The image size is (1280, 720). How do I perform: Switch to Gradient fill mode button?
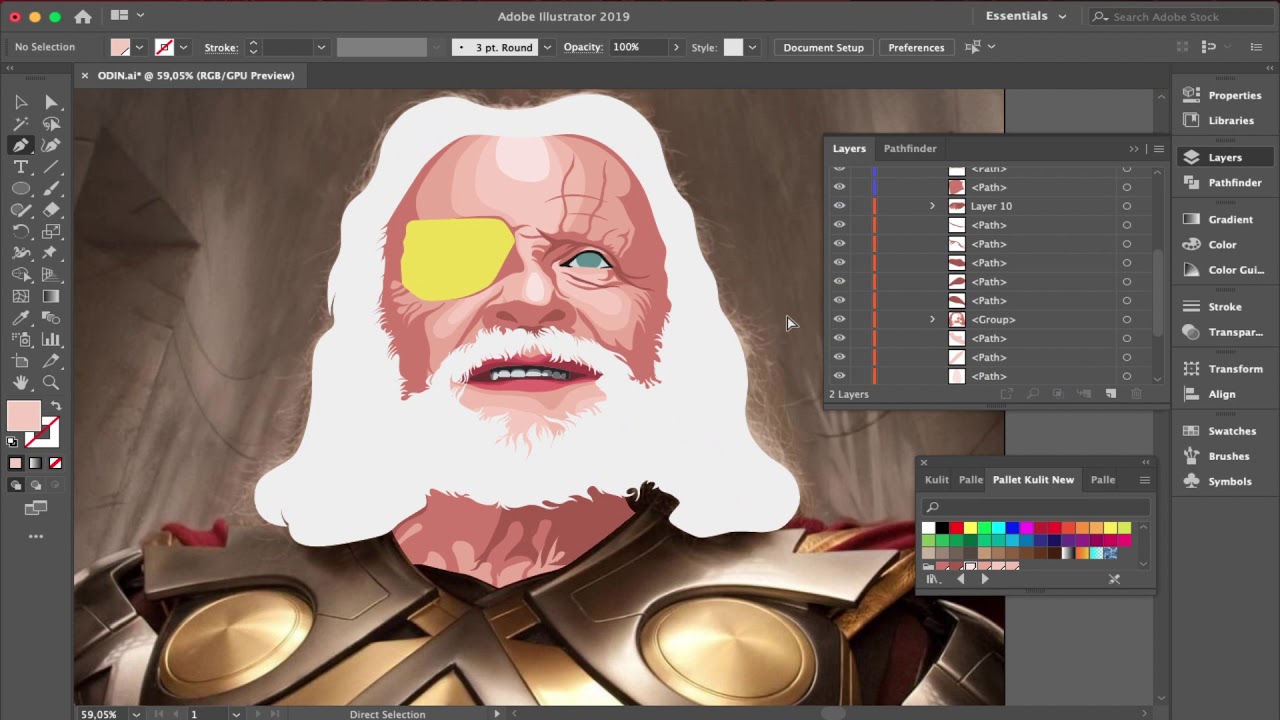35,463
